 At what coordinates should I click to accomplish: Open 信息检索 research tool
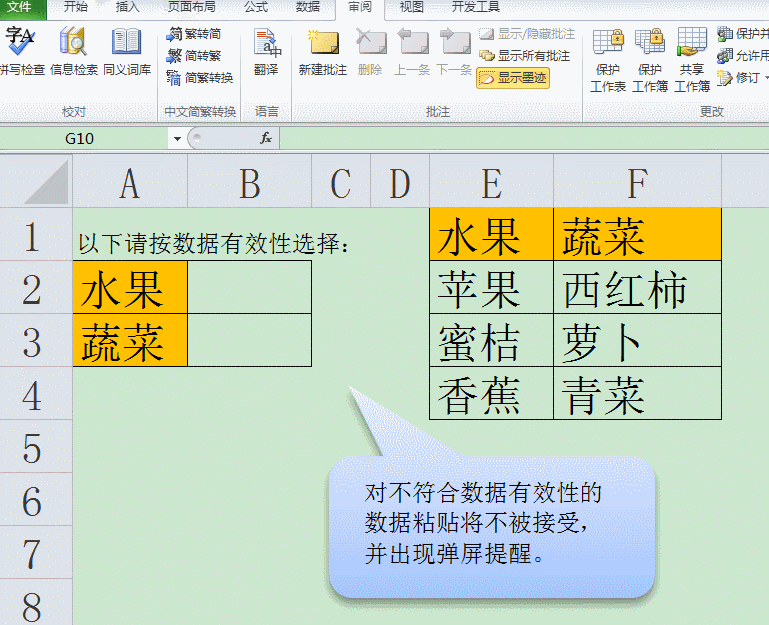(74, 51)
